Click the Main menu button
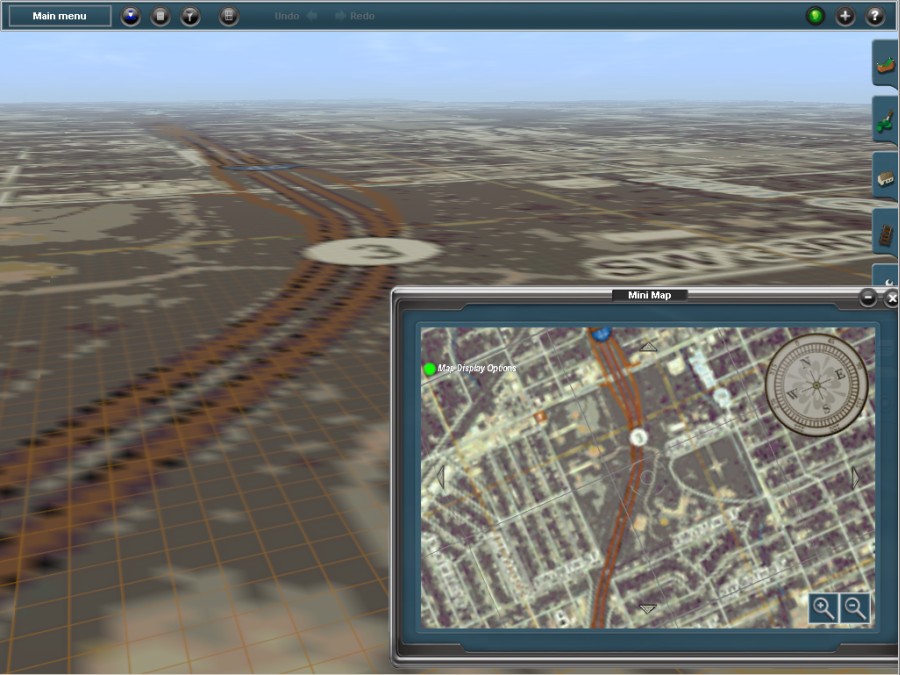The image size is (900, 675). point(60,16)
